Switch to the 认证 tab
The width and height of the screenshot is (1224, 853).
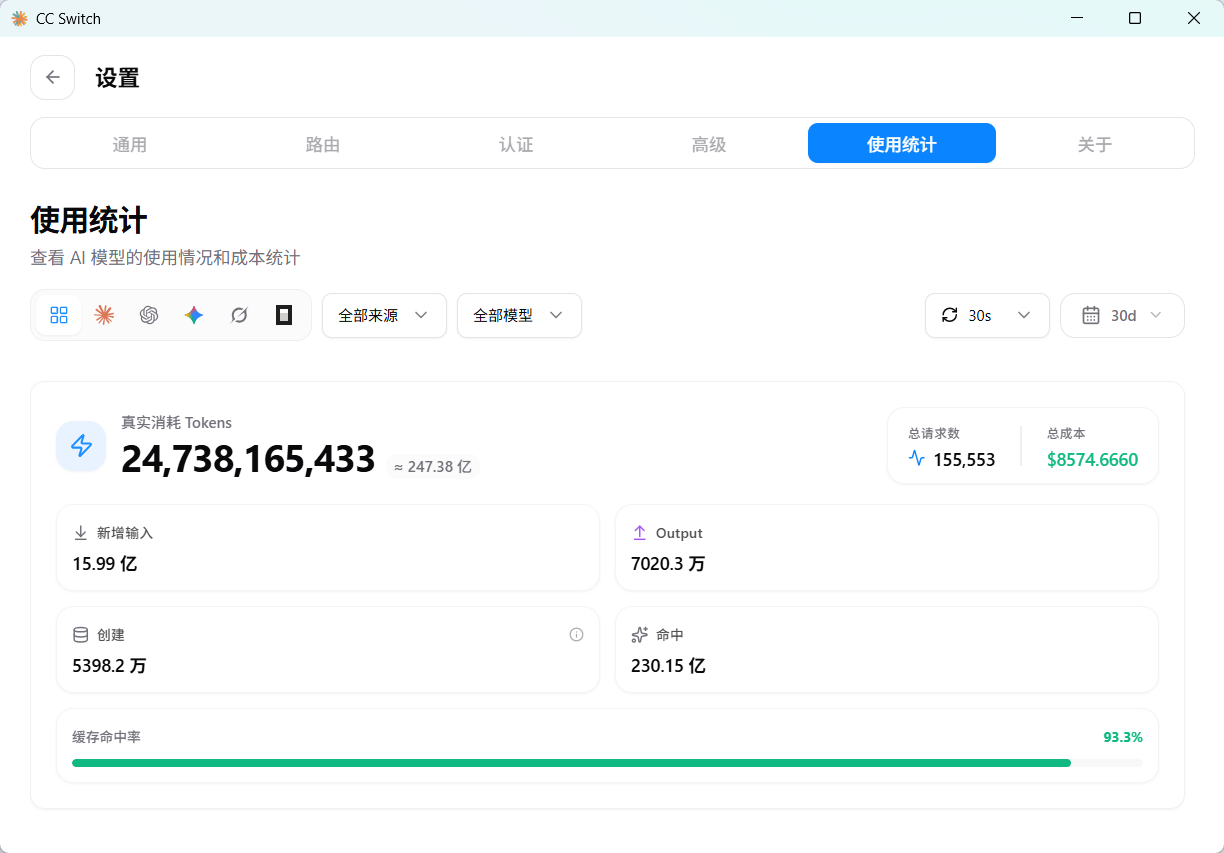click(516, 144)
